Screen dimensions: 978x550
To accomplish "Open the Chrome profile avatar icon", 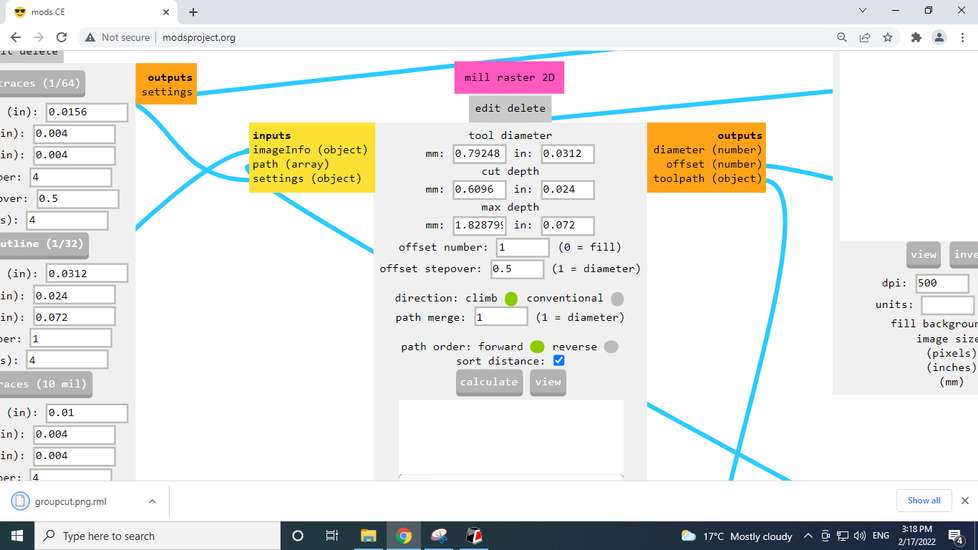I will [939, 37].
